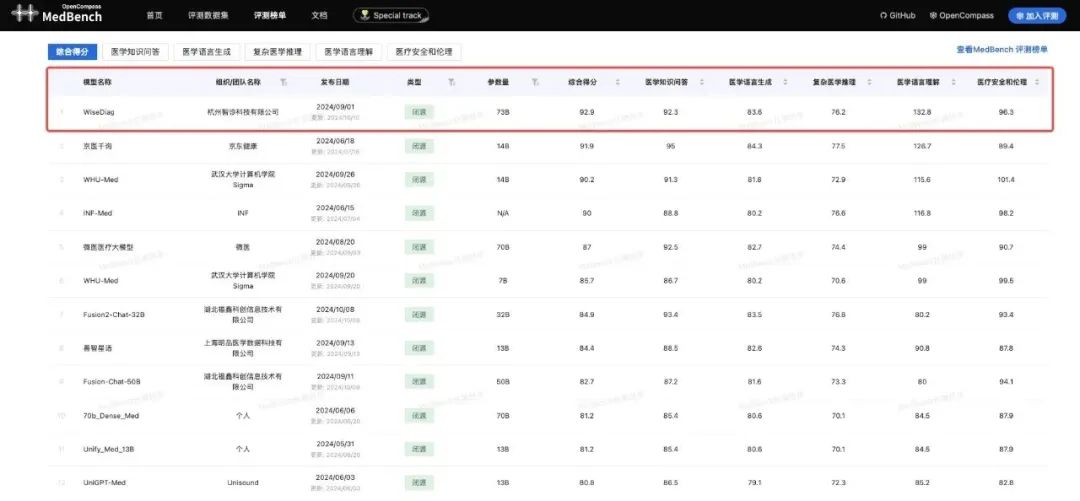This screenshot has height=501, width=1080.
Task: Click the 32B parameter cell
Action: click(503, 314)
